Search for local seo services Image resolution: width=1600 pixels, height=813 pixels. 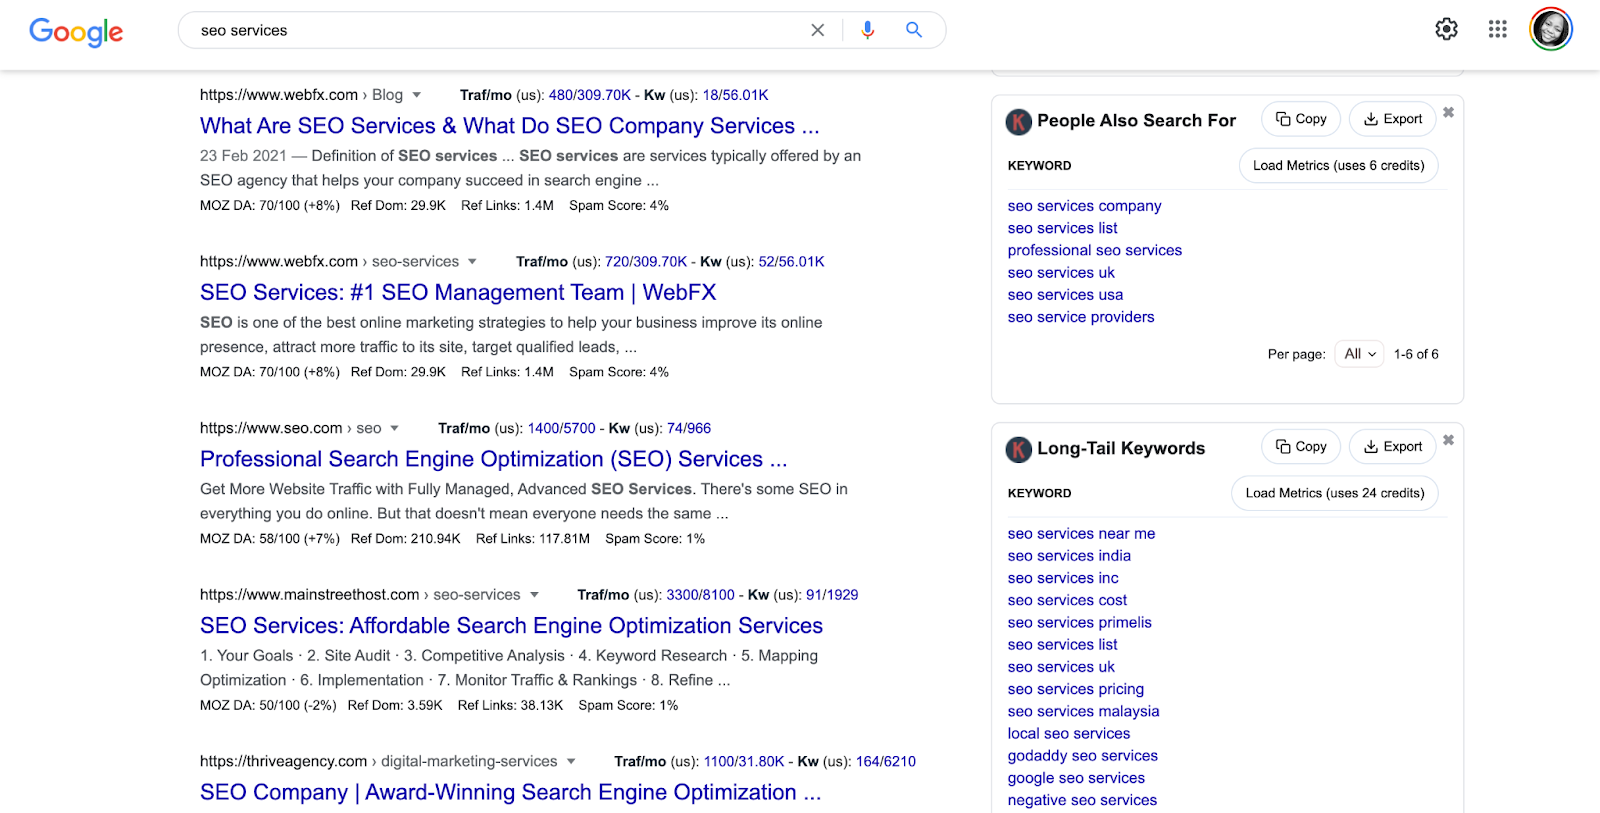[x=1069, y=733]
